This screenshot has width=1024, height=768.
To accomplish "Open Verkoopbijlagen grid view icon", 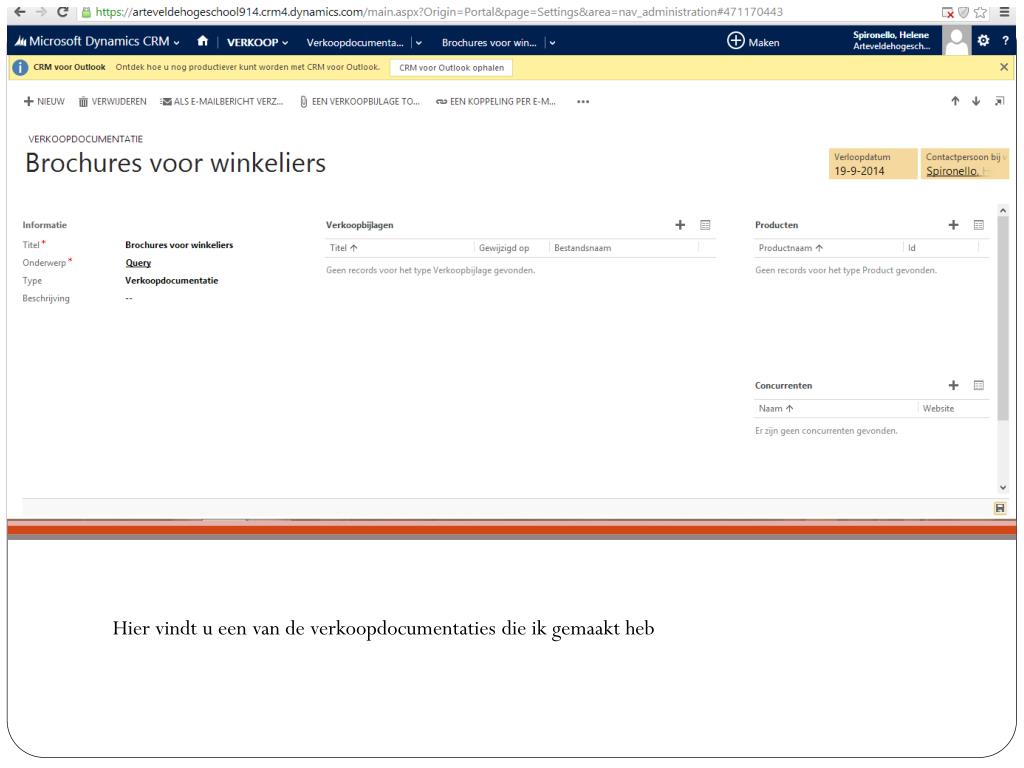I will tap(705, 225).
